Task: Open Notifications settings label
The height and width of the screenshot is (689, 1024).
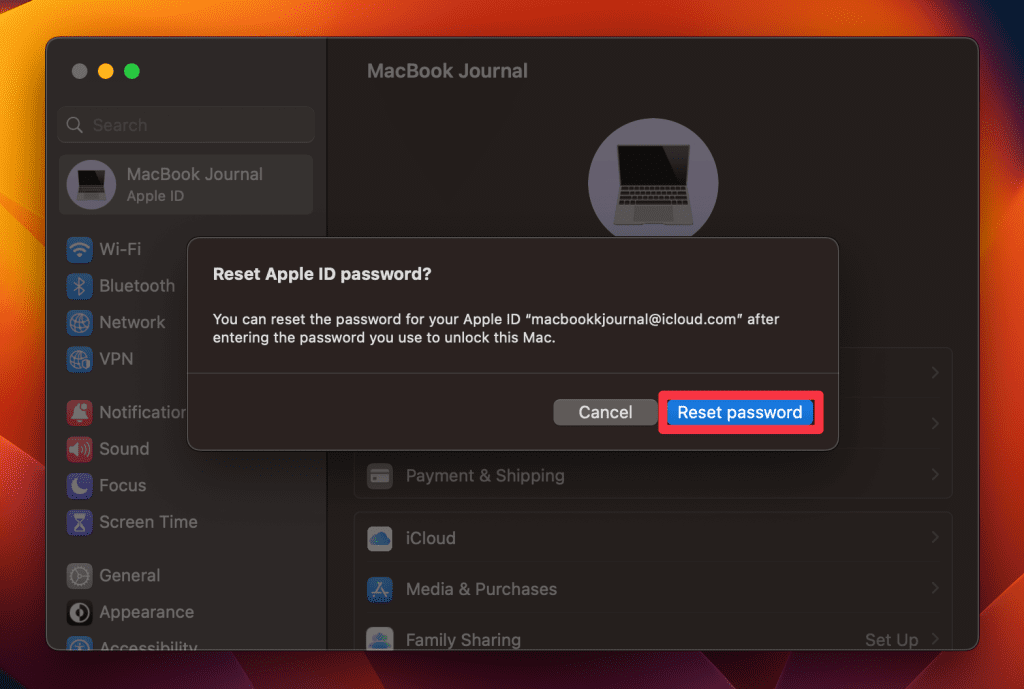Action: [x=143, y=412]
